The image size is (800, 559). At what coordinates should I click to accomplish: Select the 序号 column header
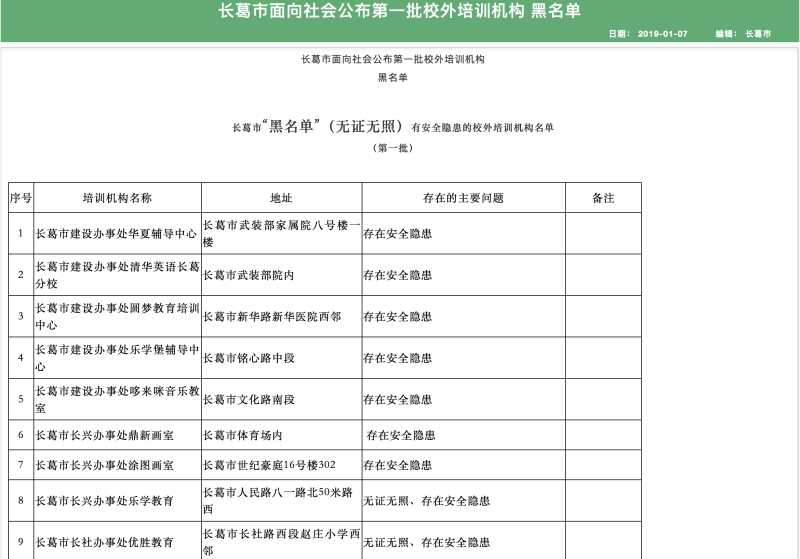21,198
